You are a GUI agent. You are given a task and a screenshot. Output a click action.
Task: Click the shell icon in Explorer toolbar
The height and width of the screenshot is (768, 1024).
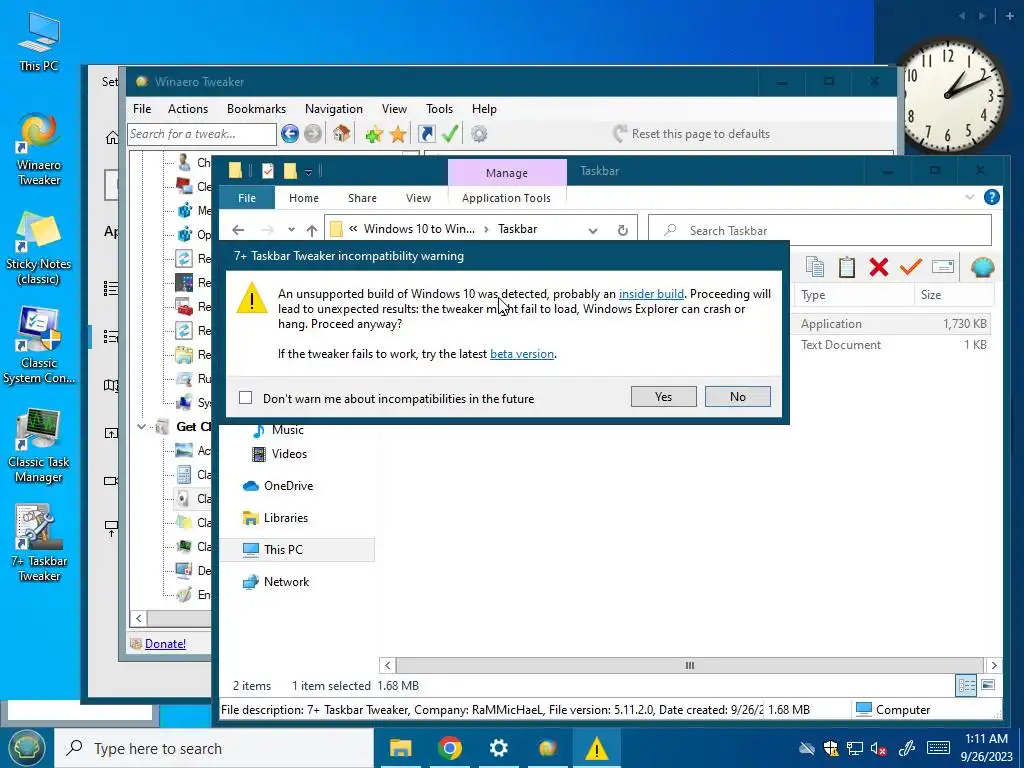[x=982, y=266]
